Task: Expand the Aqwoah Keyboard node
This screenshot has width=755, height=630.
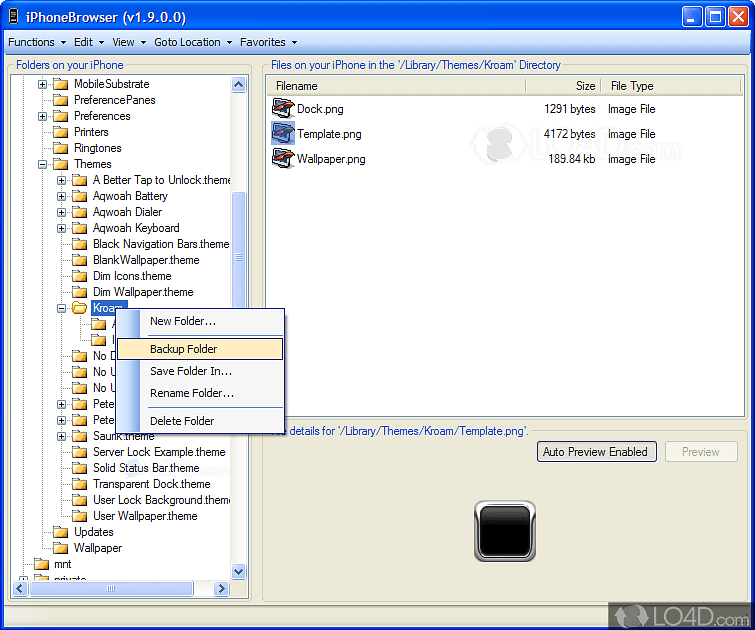Action: [61, 228]
